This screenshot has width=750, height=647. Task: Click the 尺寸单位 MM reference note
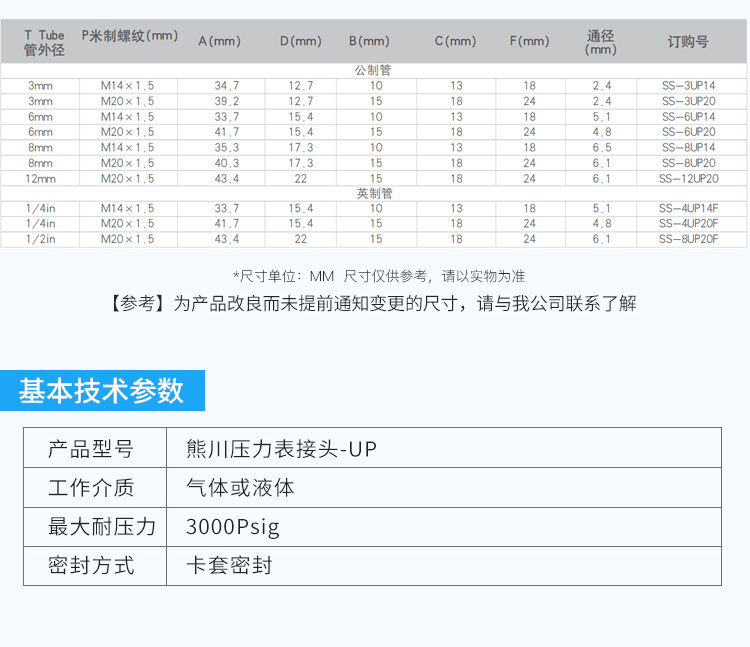tap(379, 276)
